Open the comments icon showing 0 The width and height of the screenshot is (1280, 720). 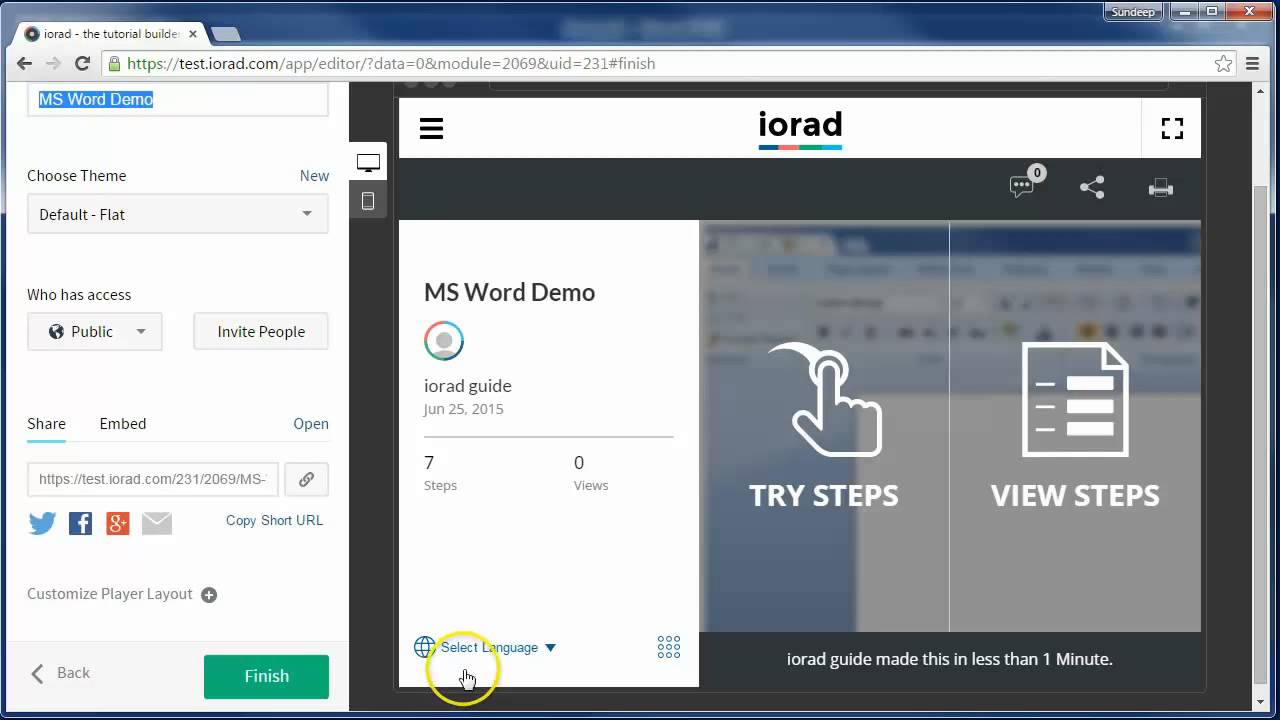tap(1025, 184)
